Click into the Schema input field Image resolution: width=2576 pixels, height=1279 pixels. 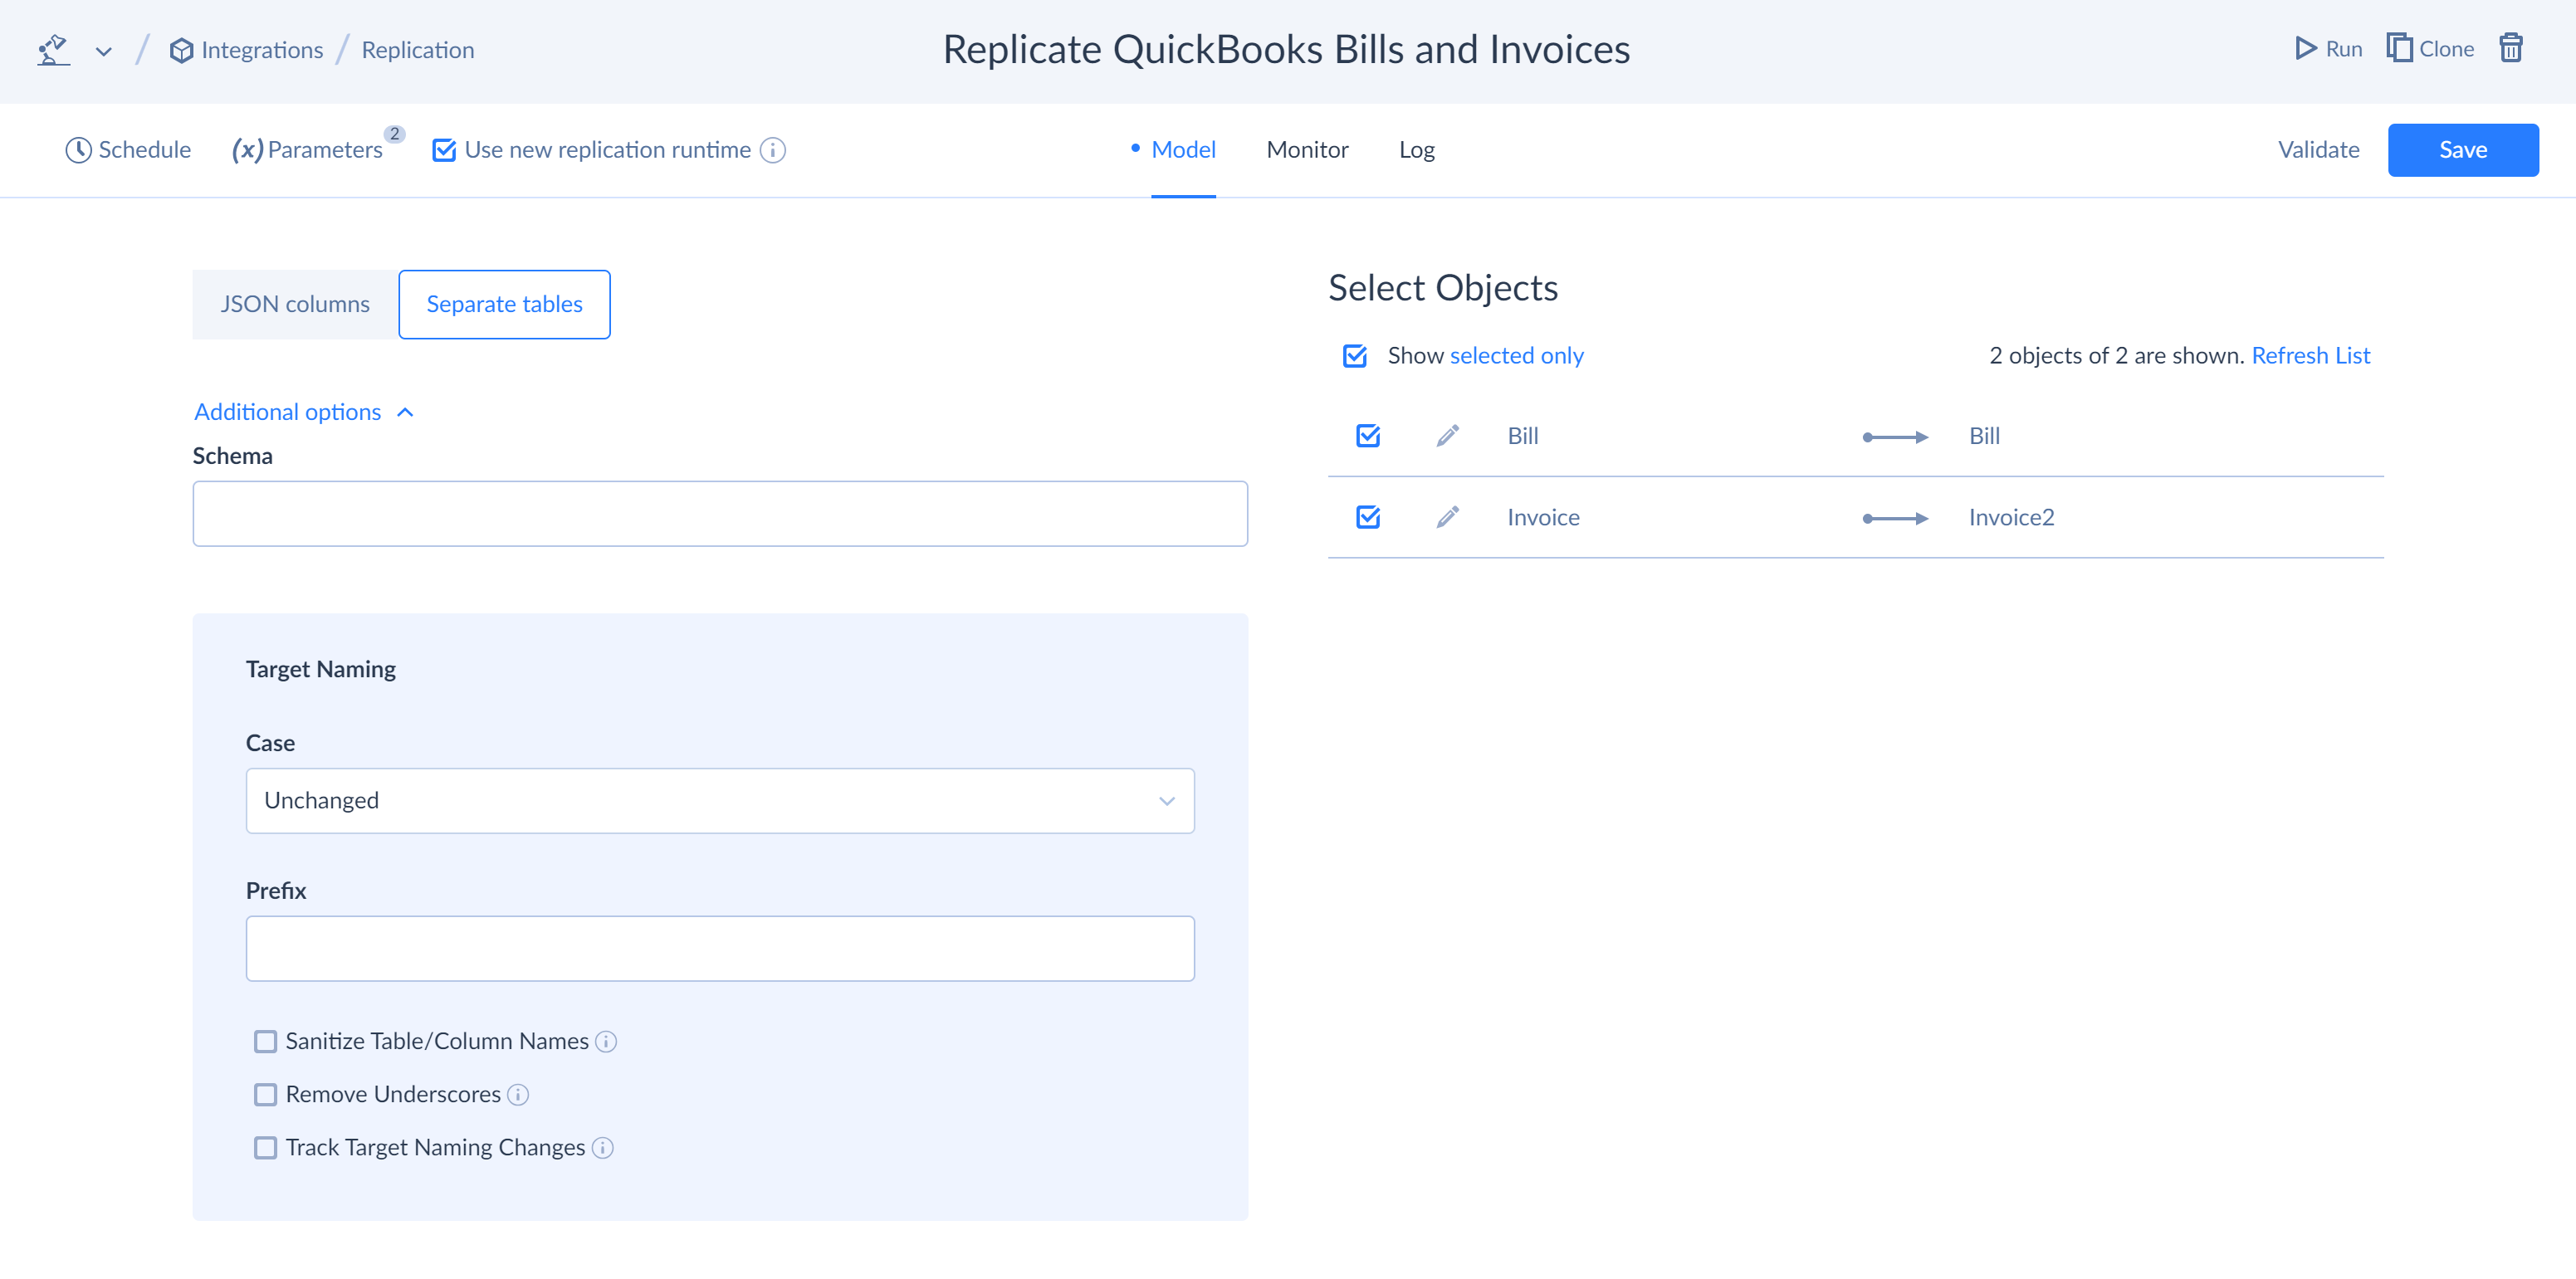coord(720,514)
